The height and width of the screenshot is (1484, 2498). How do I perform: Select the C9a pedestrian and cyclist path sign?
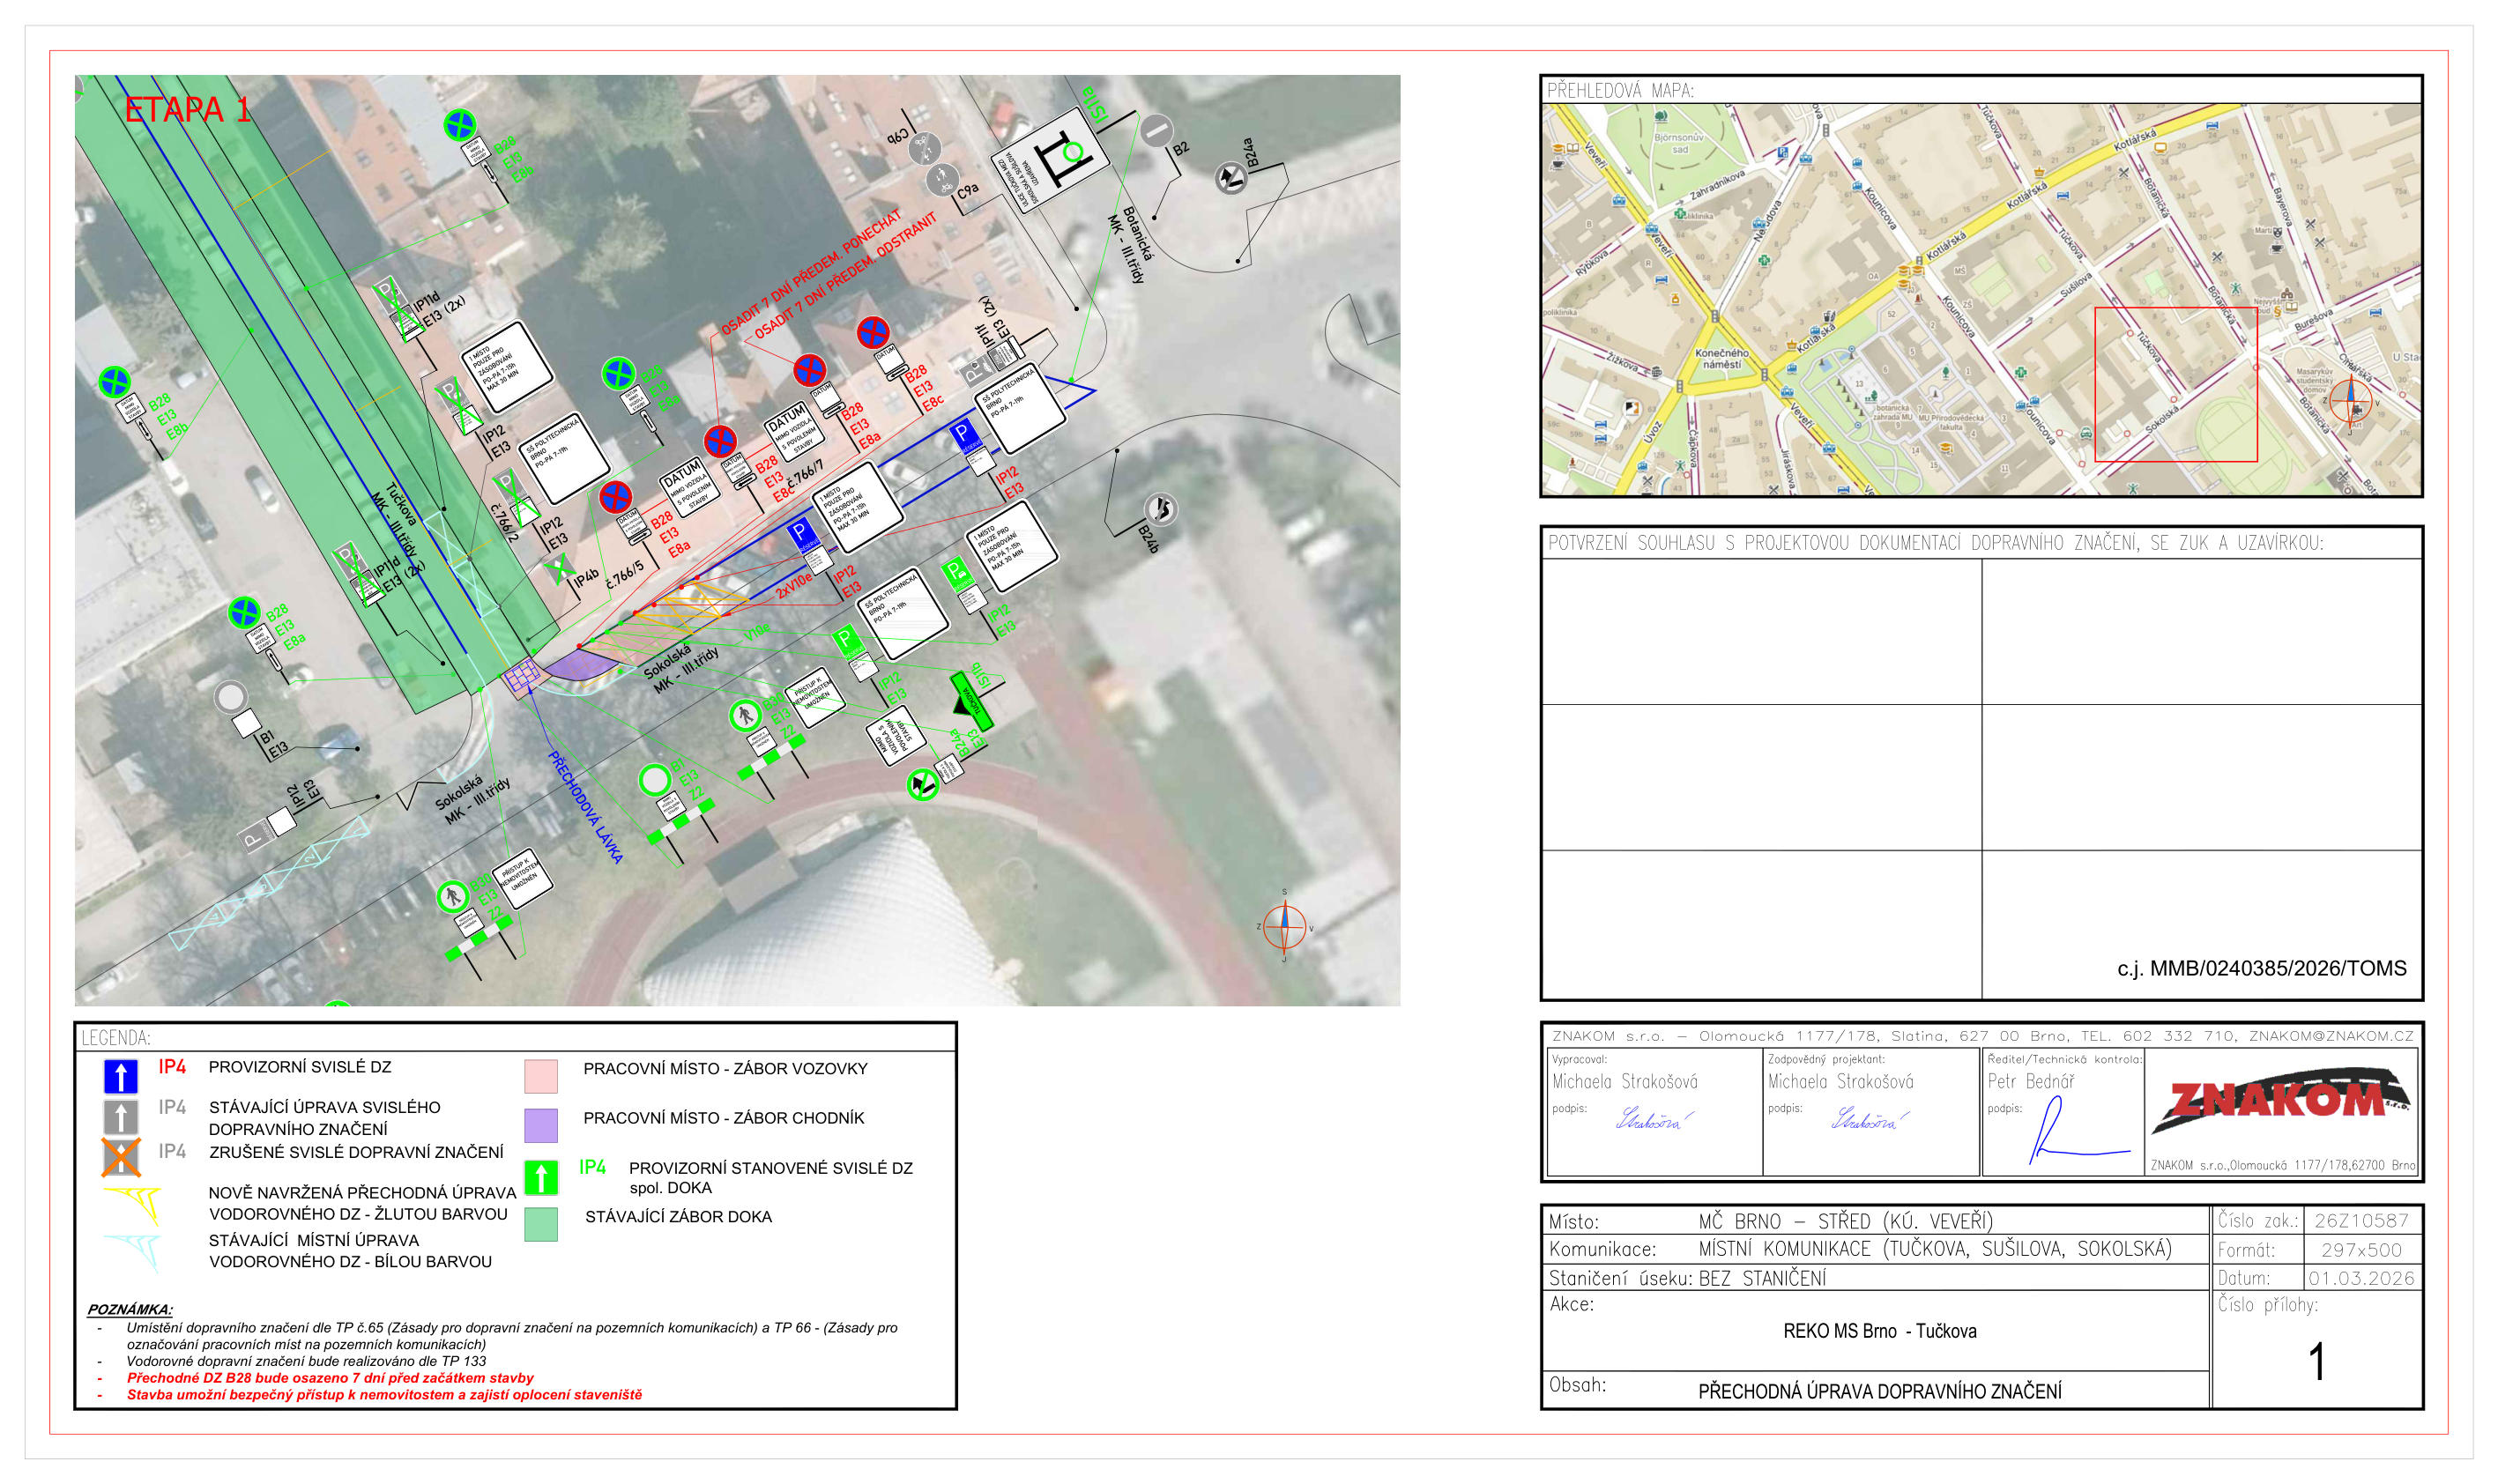tap(941, 181)
